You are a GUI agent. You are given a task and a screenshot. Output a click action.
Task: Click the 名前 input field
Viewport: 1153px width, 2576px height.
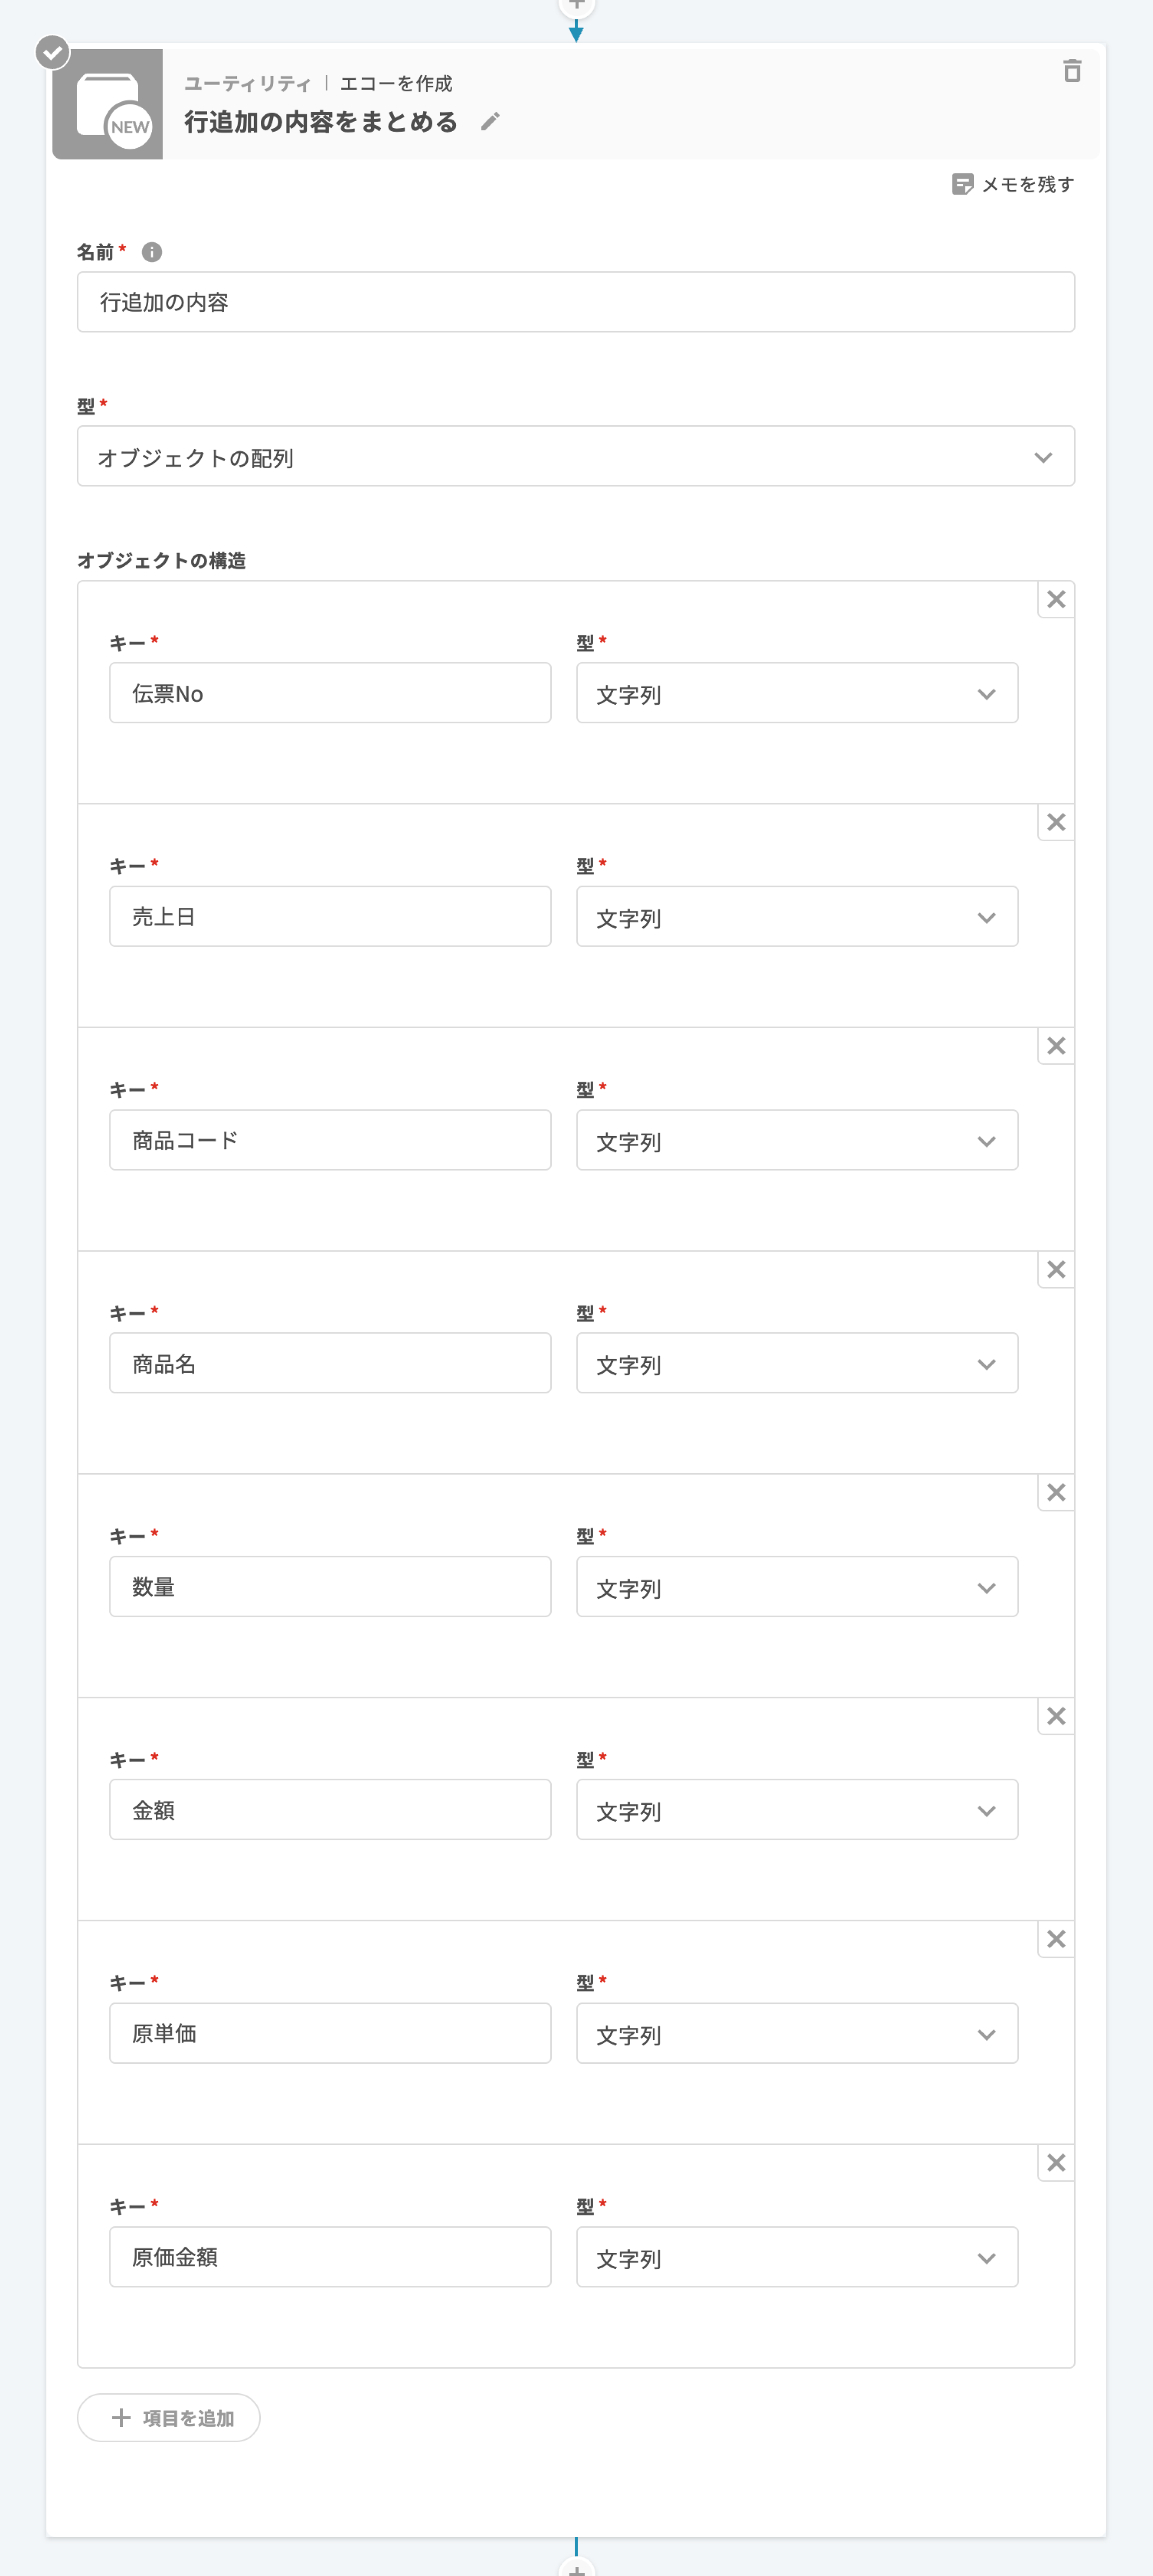[575, 302]
